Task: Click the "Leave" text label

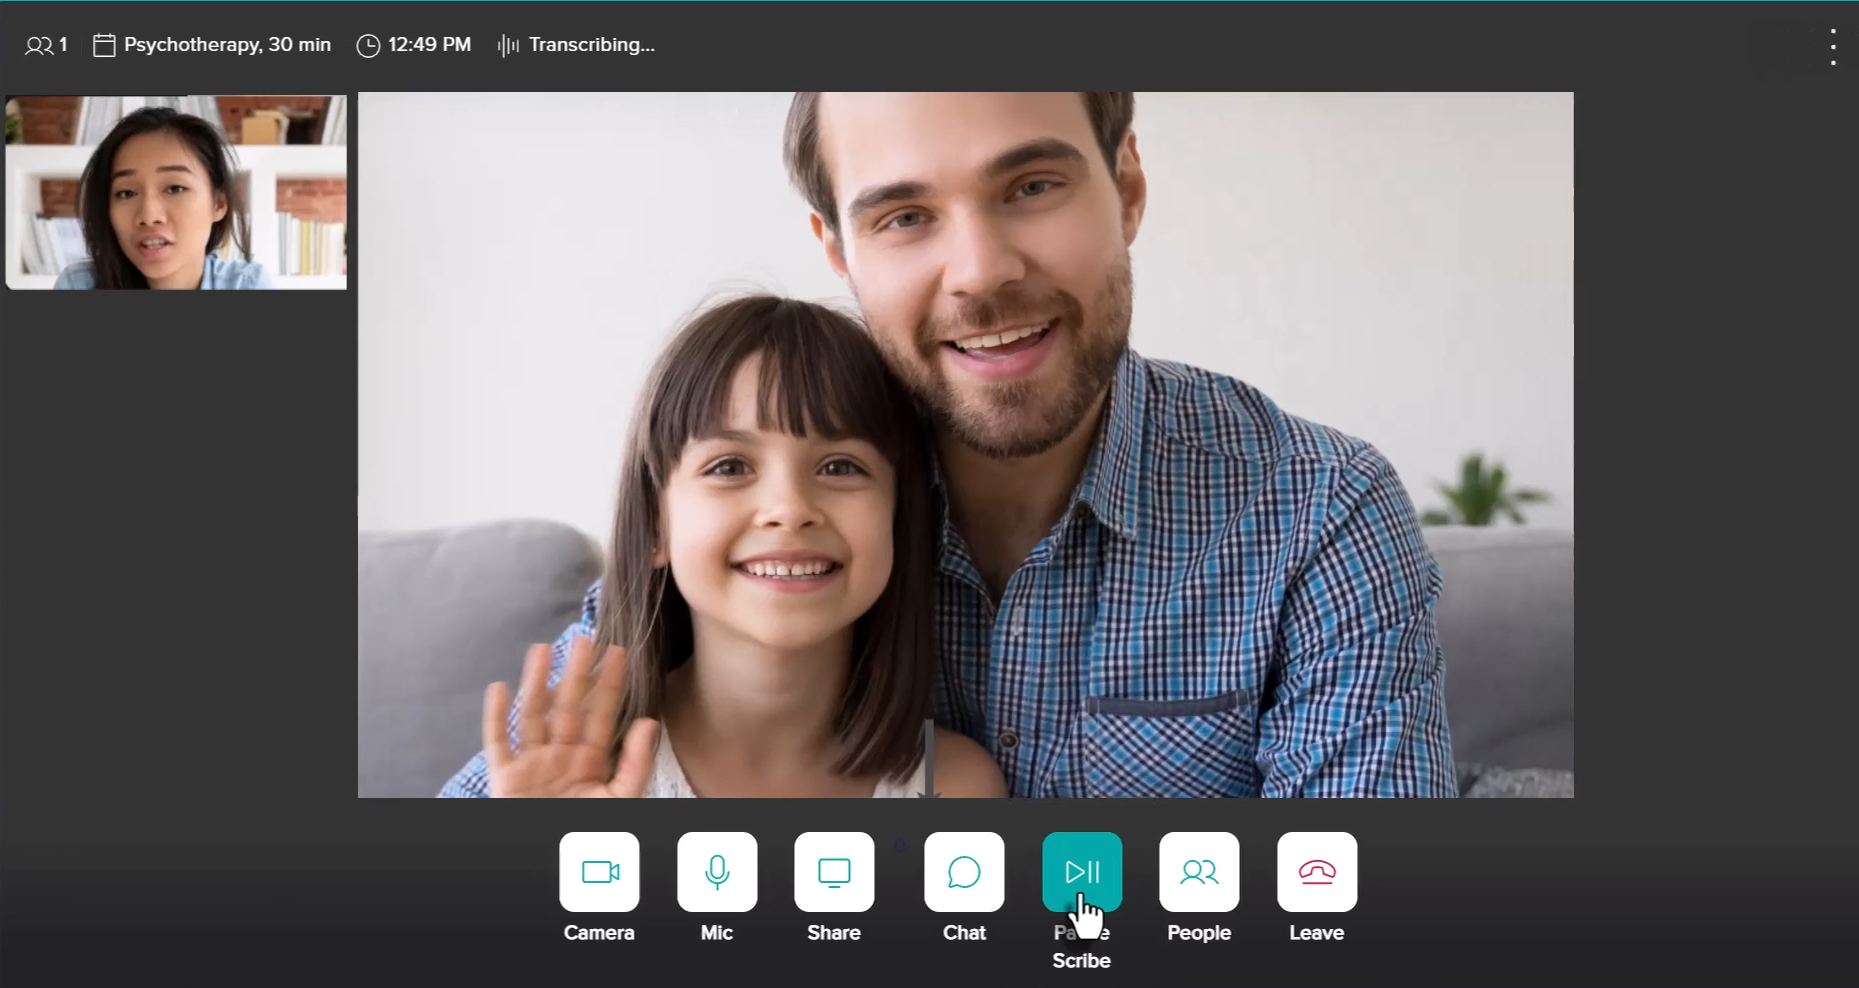Action: 1316,933
